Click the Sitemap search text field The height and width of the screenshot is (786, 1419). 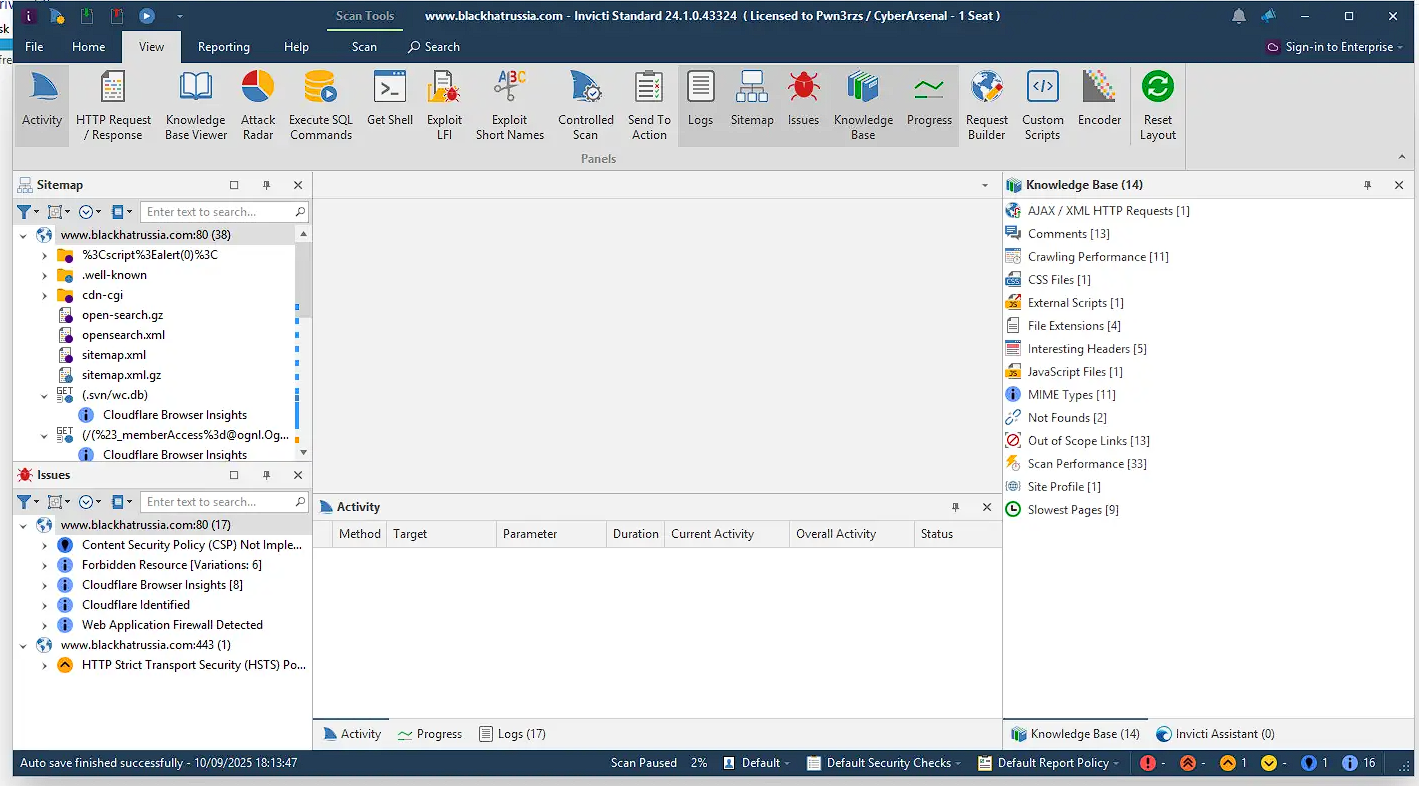point(218,212)
